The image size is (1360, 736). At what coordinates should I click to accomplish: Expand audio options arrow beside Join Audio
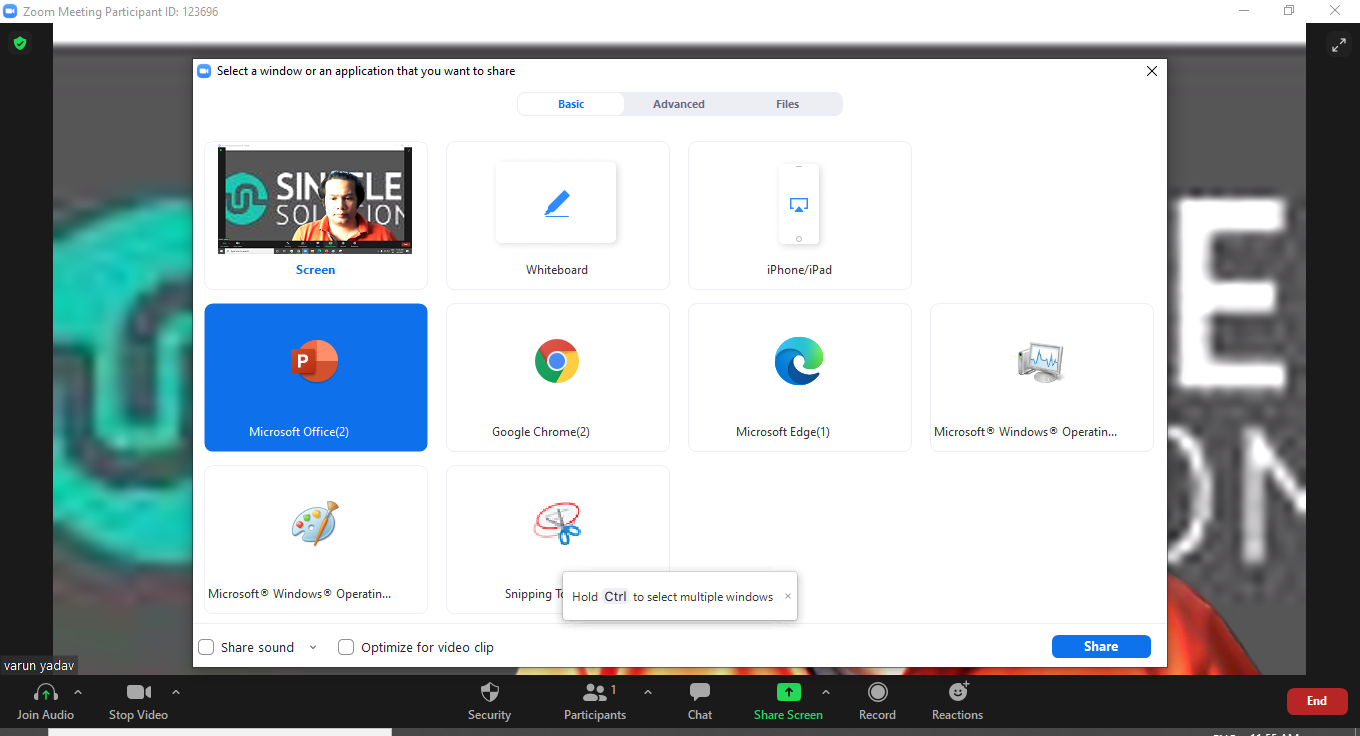pos(78,692)
